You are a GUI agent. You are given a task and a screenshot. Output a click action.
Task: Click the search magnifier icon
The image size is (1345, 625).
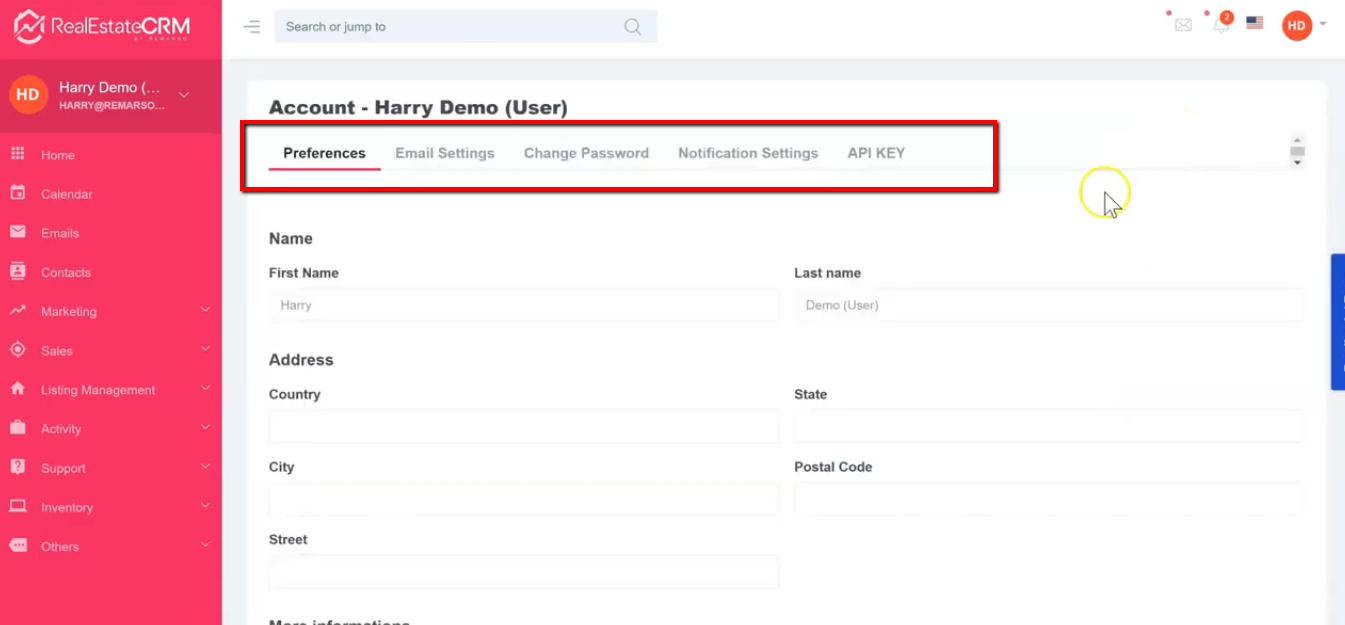pos(632,27)
